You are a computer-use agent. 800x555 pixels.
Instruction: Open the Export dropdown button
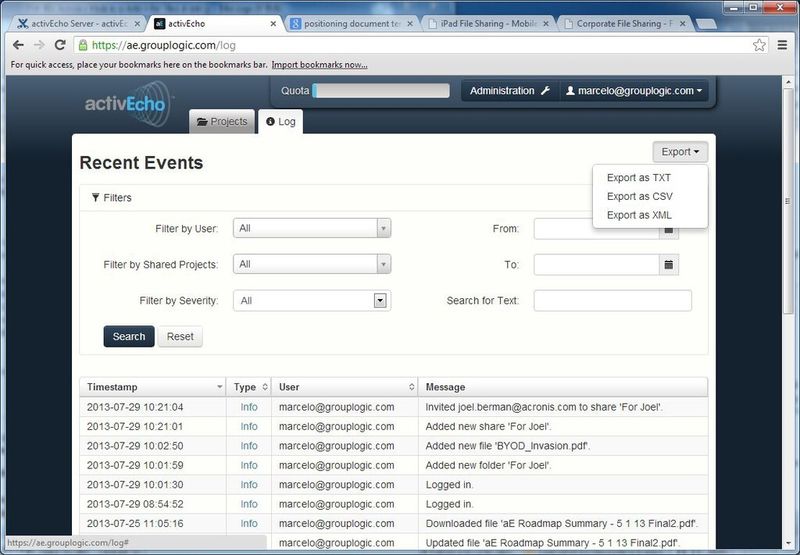tap(680, 152)
